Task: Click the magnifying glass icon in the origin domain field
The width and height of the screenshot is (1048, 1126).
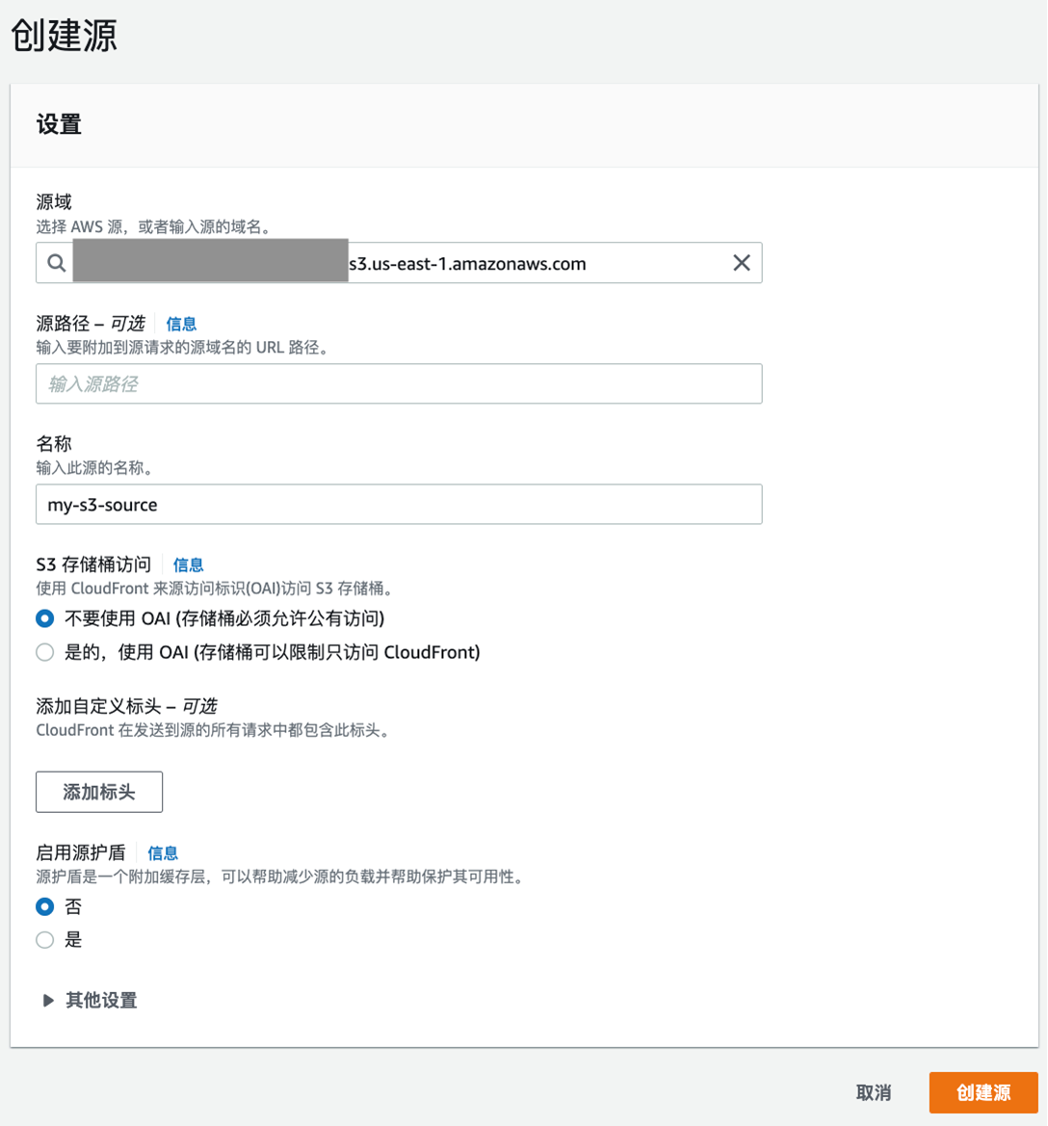Action: [55, 262]
